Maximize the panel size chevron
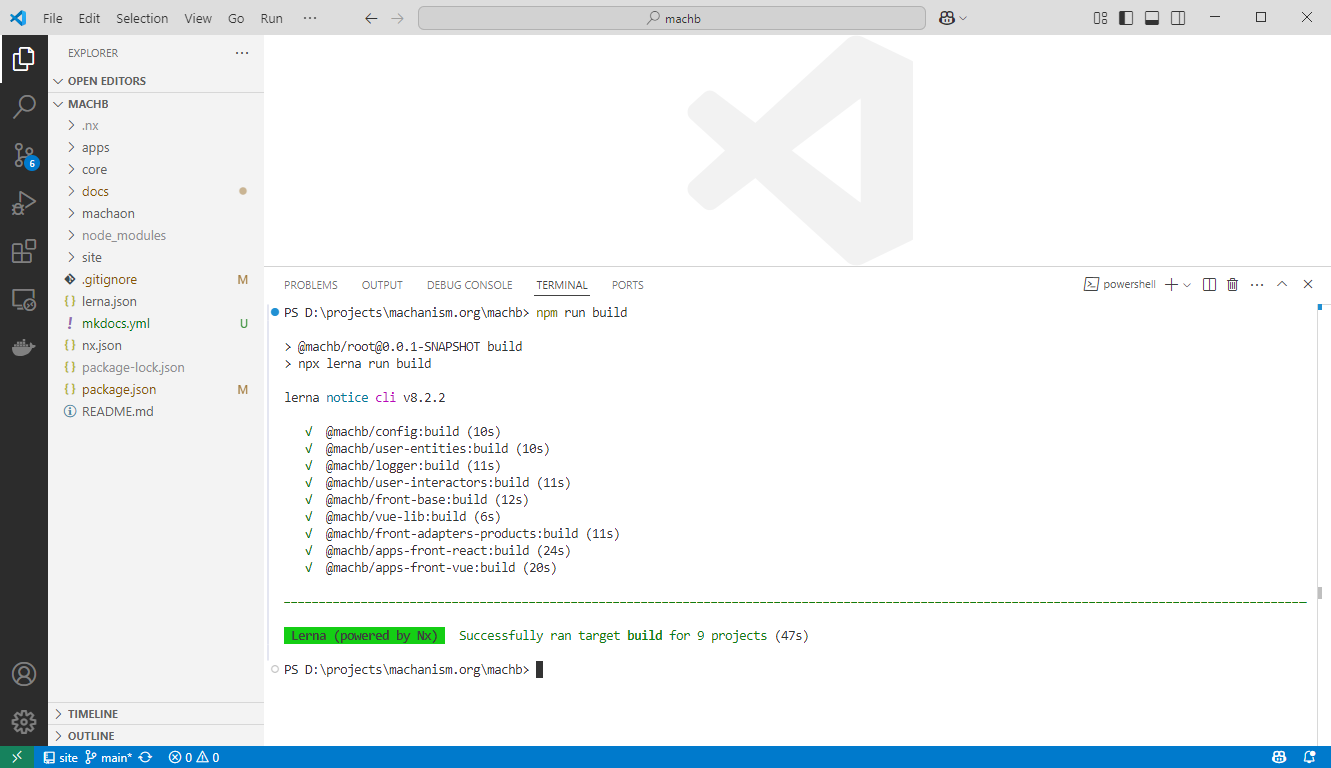This screenshot has height=768, width=1331. tap(1282, 285)
